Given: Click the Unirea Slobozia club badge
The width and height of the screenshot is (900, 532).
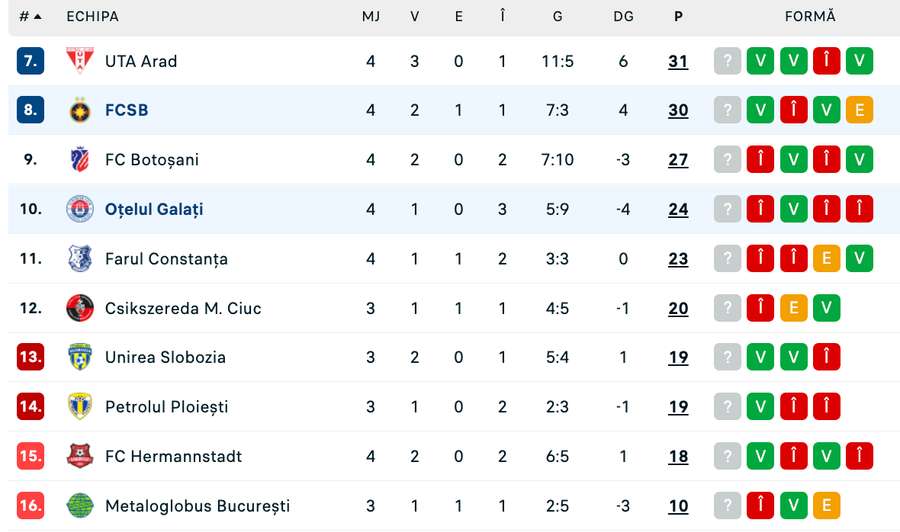Looking at the screenshot, I should pyautogui.click(x=79, y=357).
